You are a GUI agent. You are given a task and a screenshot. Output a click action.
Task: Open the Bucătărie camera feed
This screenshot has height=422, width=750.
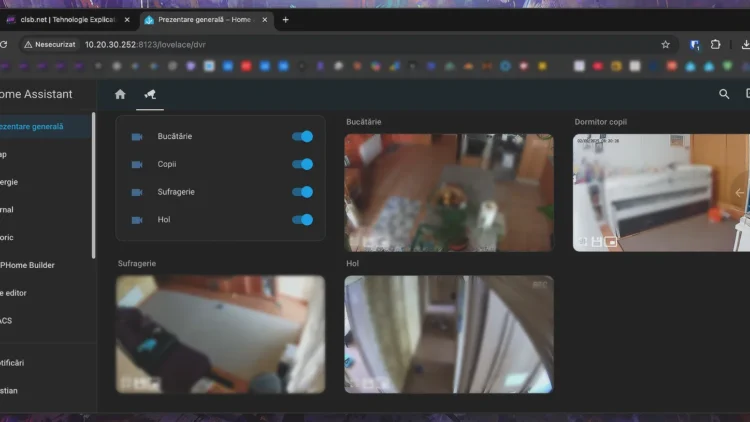pos(449,192)
